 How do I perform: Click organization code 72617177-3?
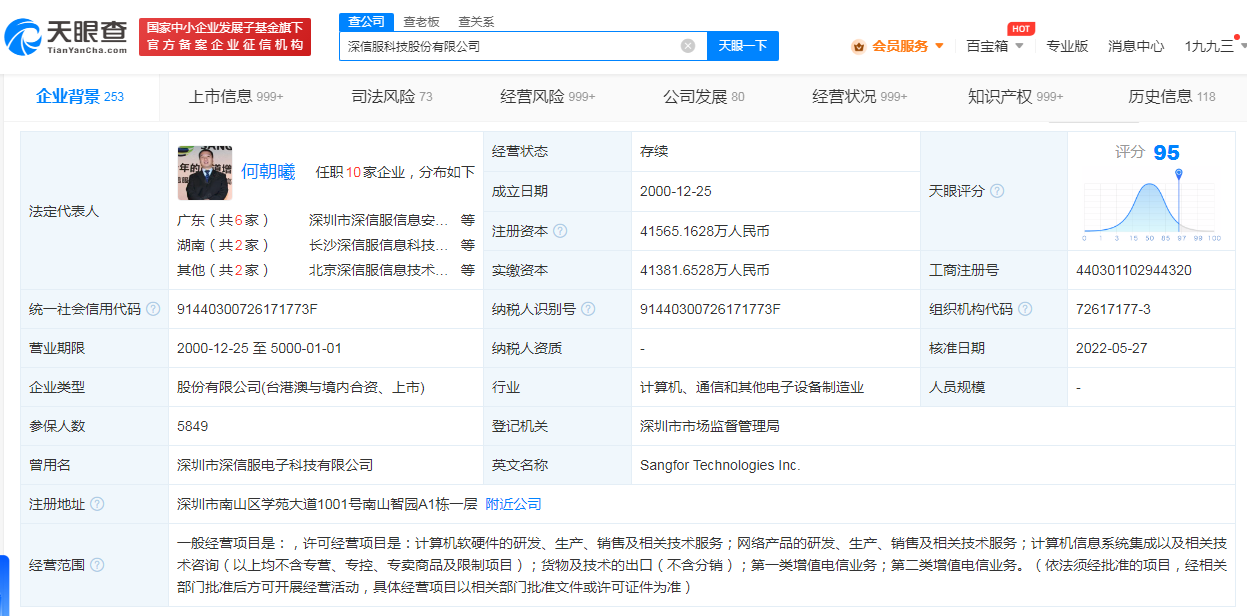[x=1113, y=309]
